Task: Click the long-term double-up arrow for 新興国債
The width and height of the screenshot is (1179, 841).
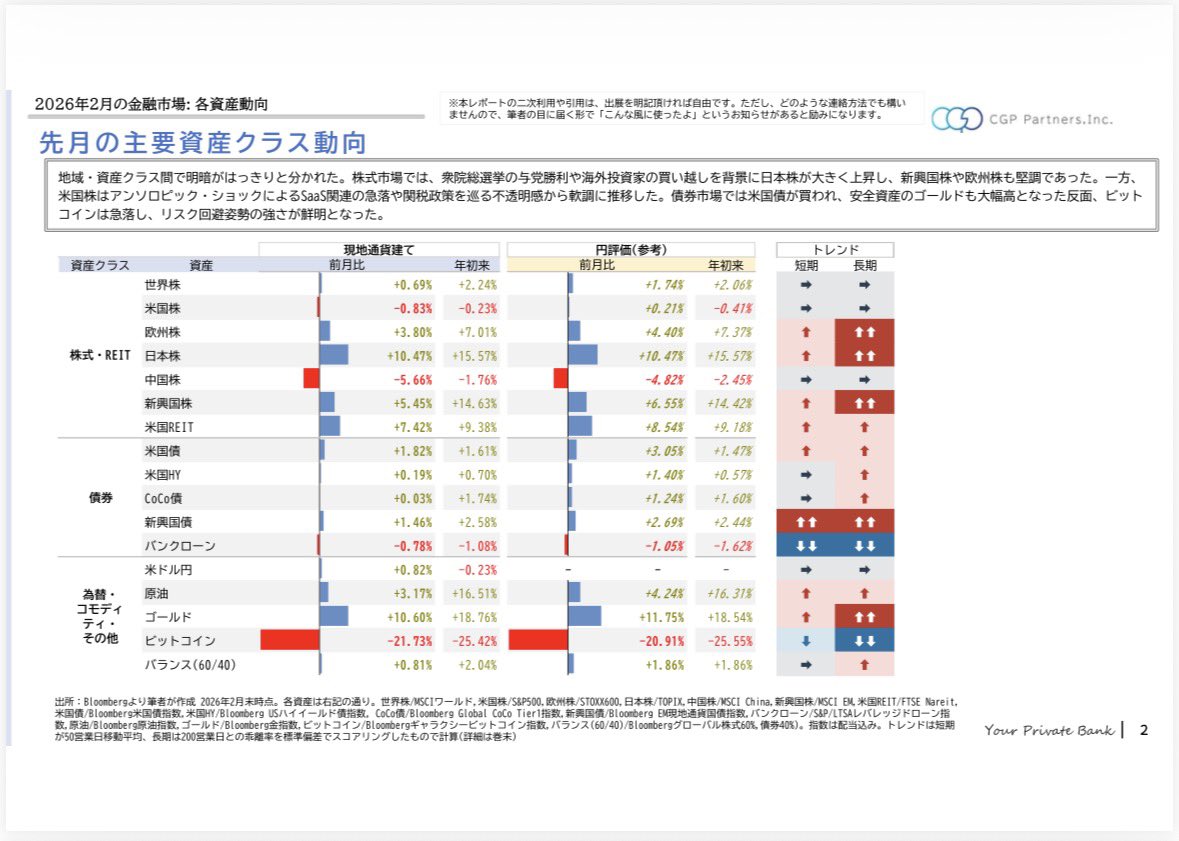Action: tap(864, 522)
